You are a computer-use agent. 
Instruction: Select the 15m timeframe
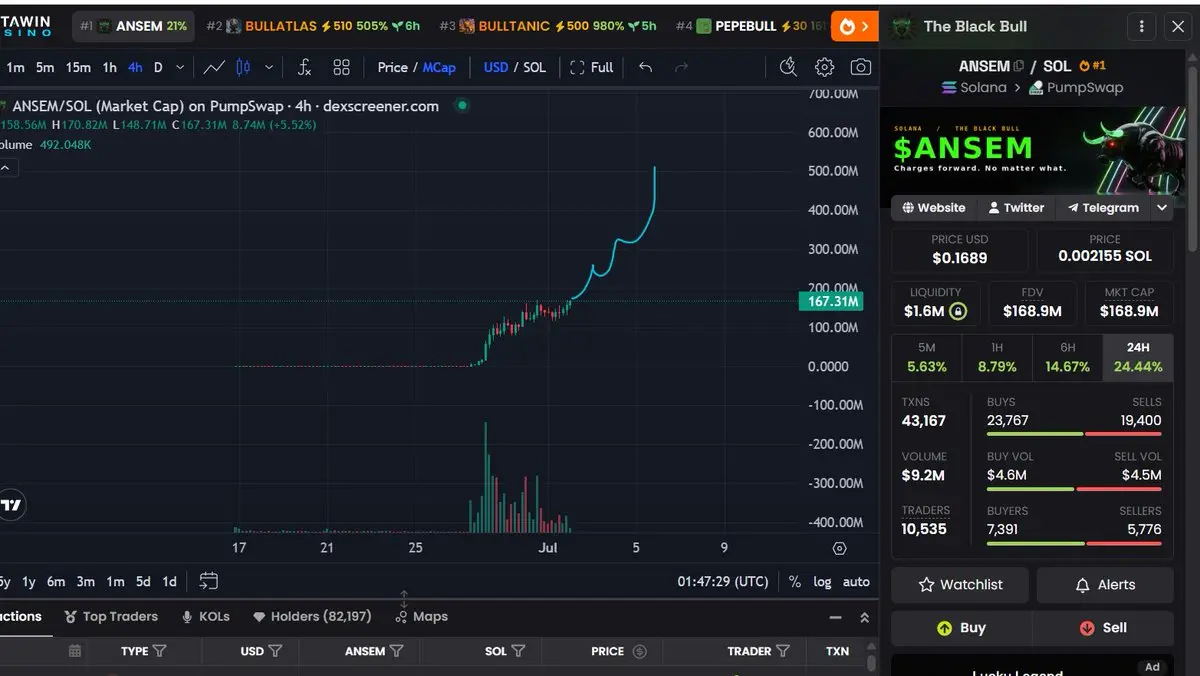[78, 67]
